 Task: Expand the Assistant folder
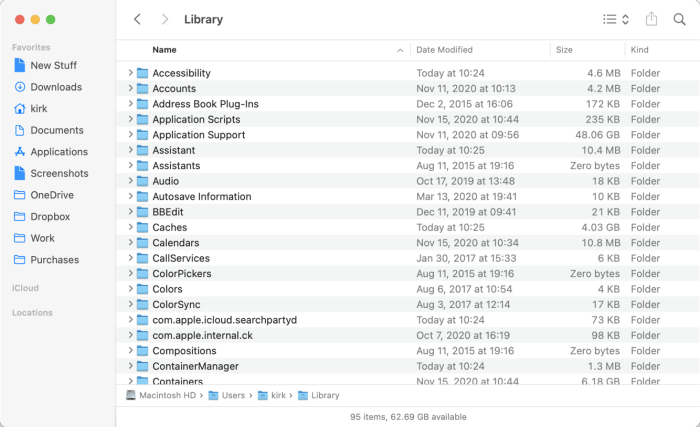click(x=130, y=150)
